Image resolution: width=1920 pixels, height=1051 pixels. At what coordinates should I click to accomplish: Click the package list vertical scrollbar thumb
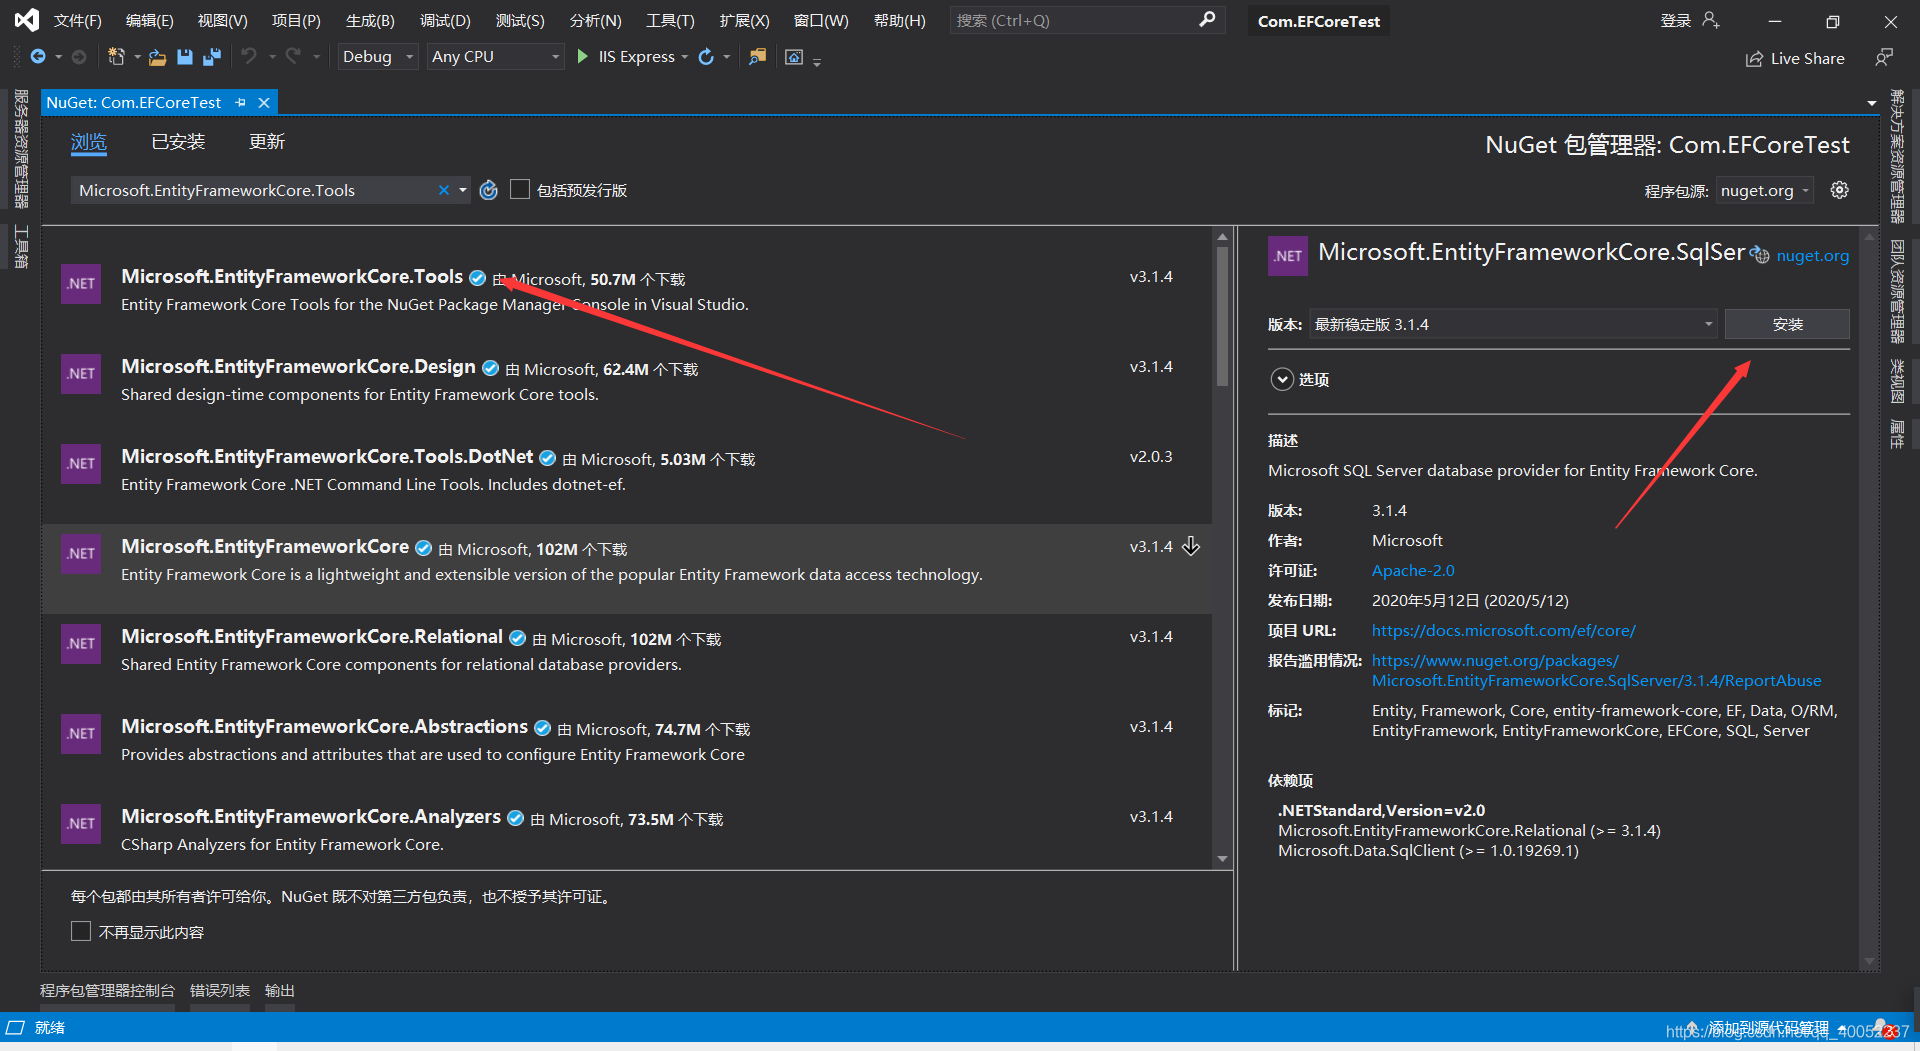pos(1222,316)
